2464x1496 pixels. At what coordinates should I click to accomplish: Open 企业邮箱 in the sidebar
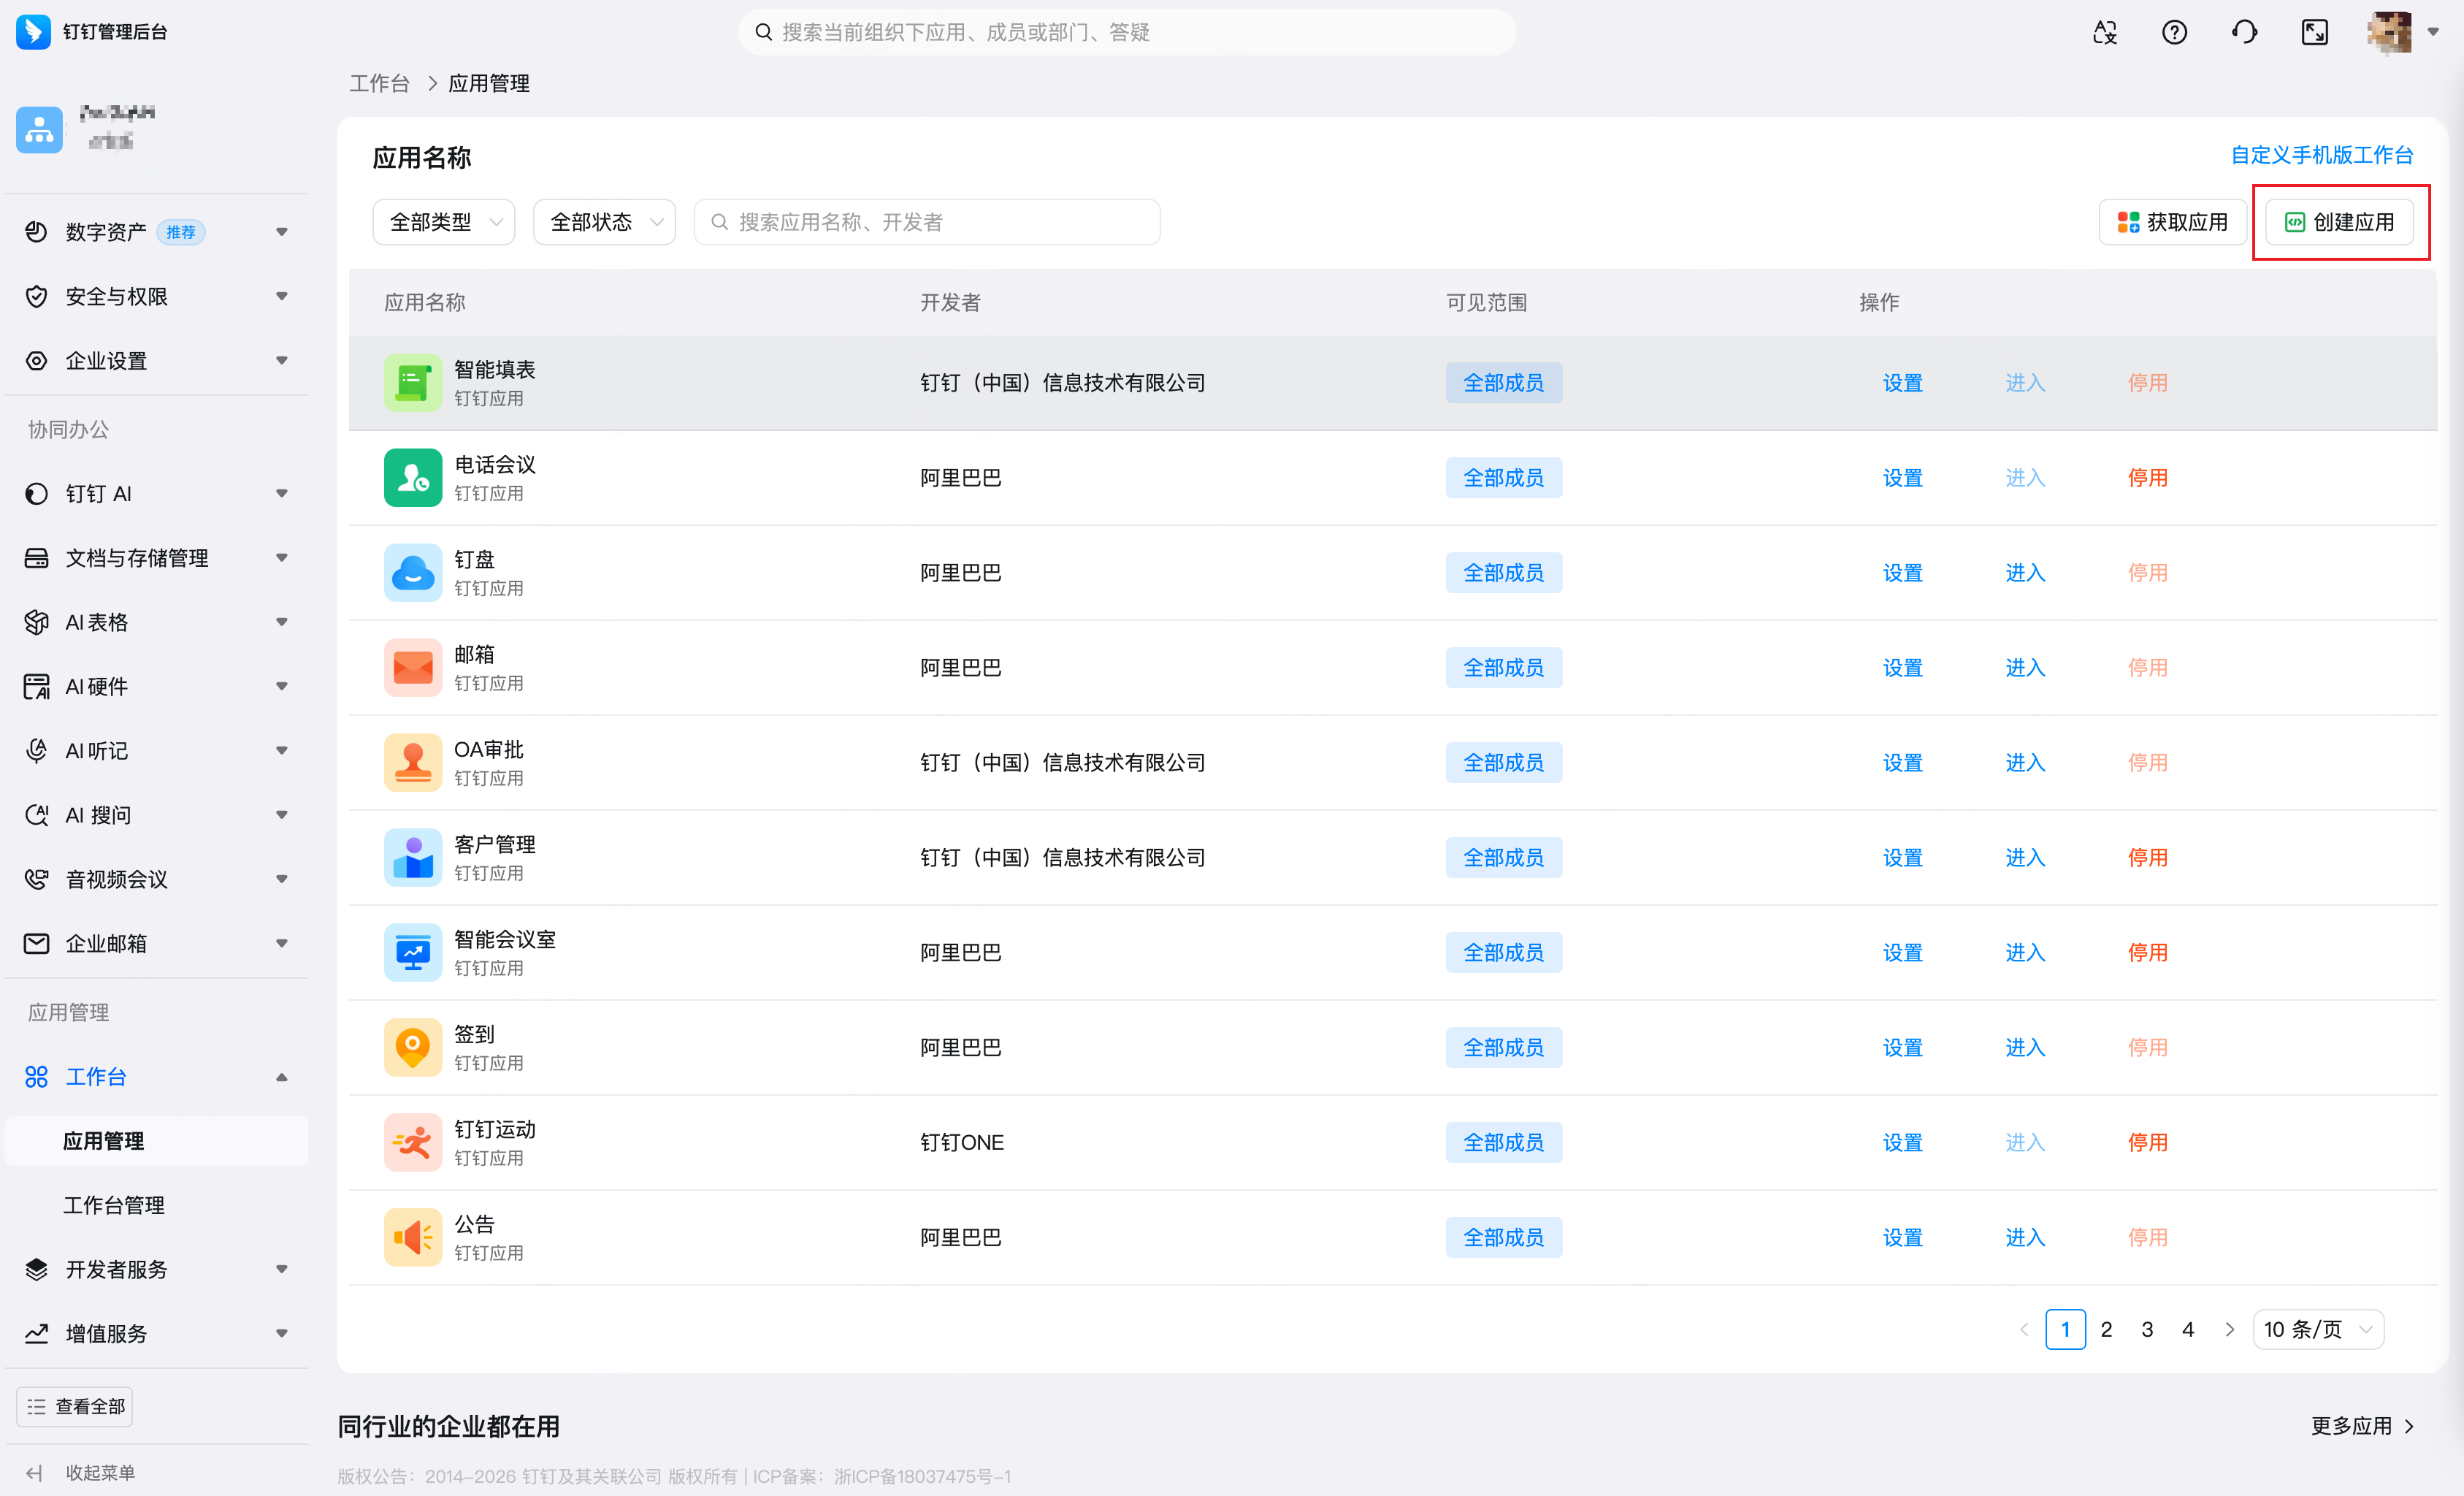157,944
